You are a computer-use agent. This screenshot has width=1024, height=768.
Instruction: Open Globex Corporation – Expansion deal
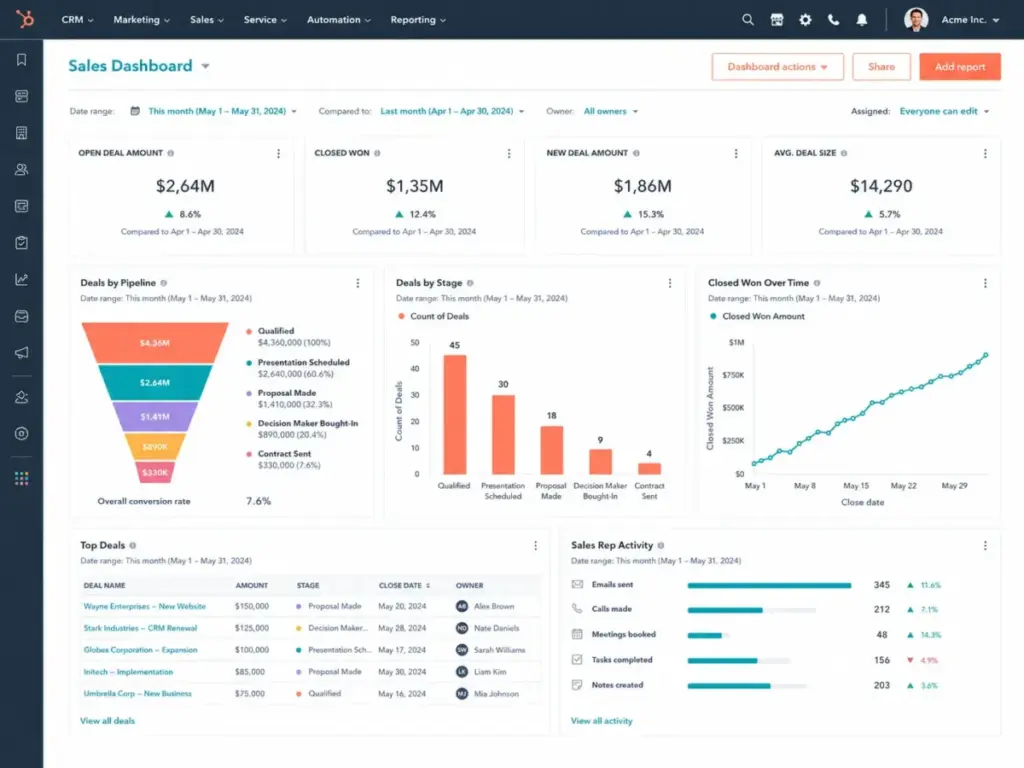point(140,650)
